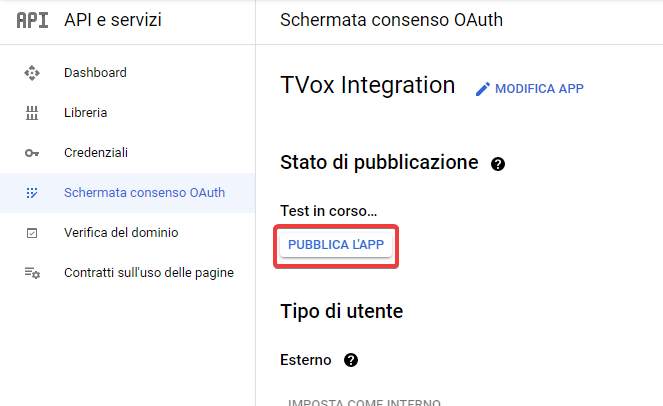Click the Contratti sull'uso settings-list icon
This screenshot has height=406, width=663.
click(x=32, y=273)
